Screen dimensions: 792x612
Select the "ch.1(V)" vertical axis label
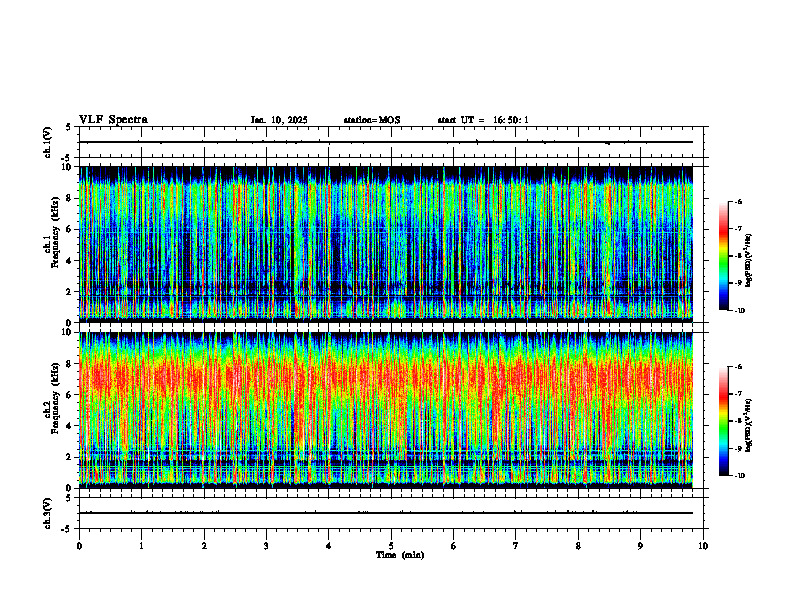click(x=47, y=142)
